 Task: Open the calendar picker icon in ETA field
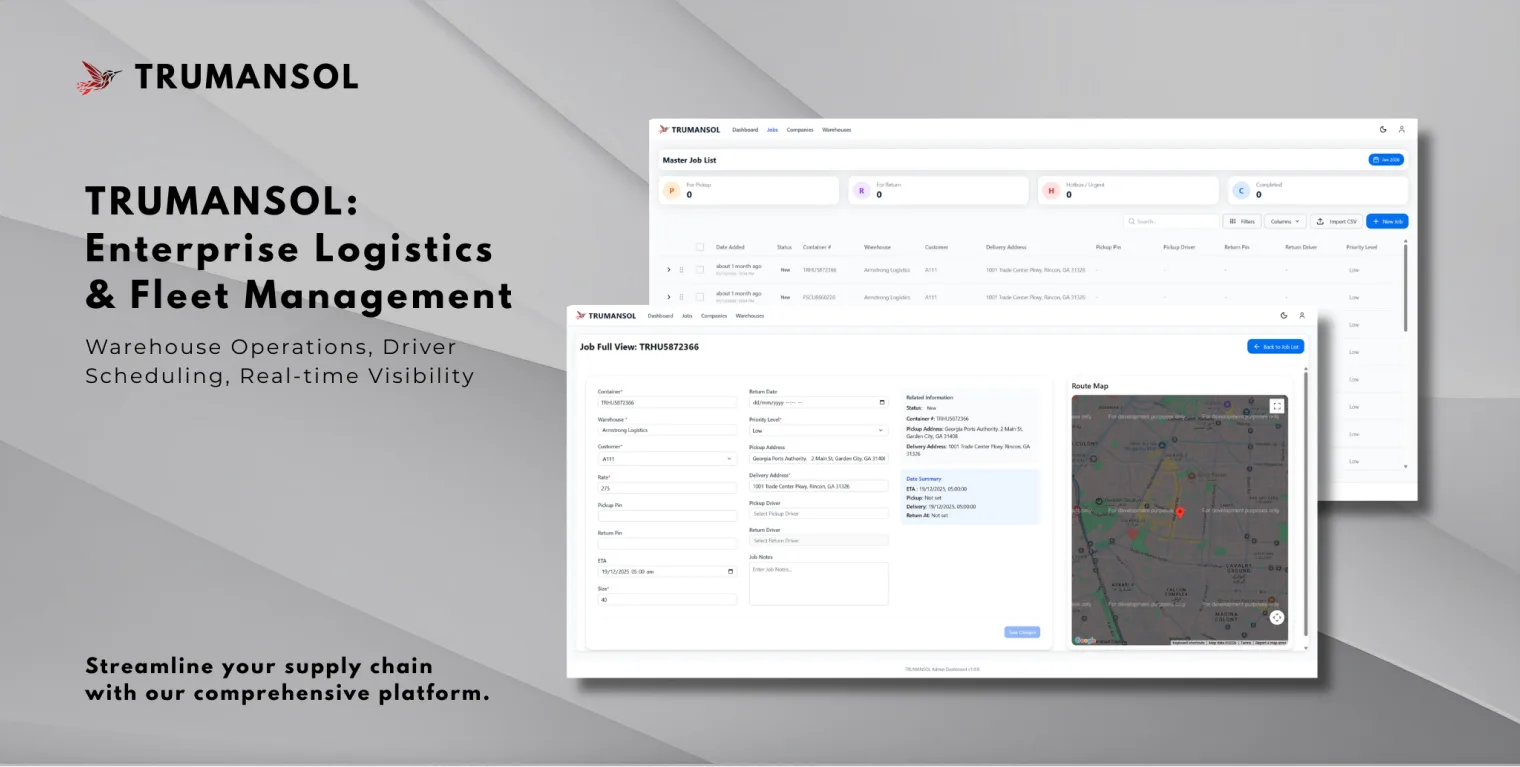pos(731,572)
